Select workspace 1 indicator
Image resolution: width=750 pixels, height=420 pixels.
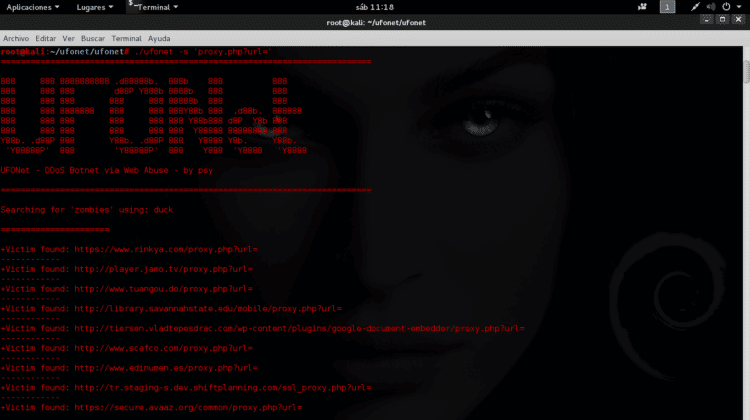[667, 7]
